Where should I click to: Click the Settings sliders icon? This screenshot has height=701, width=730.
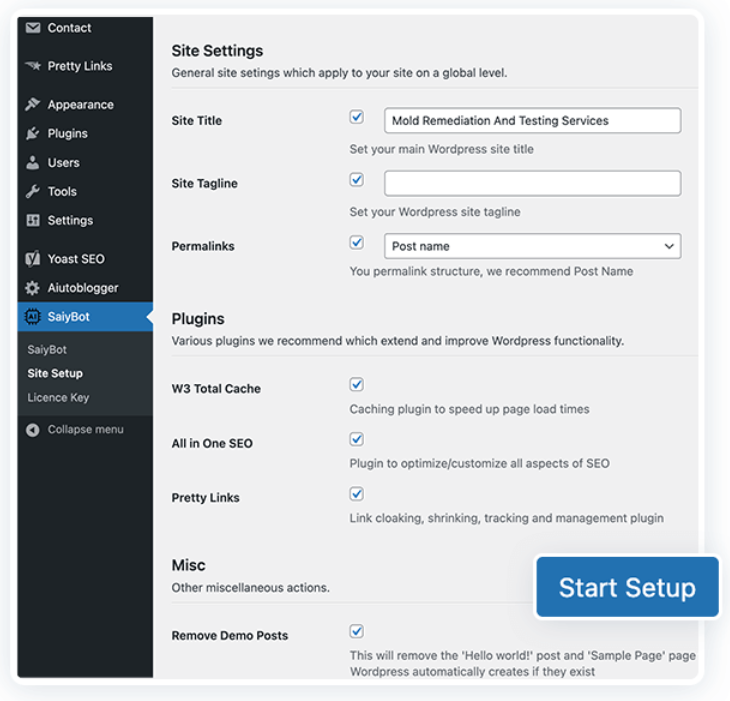pos(33,220)
